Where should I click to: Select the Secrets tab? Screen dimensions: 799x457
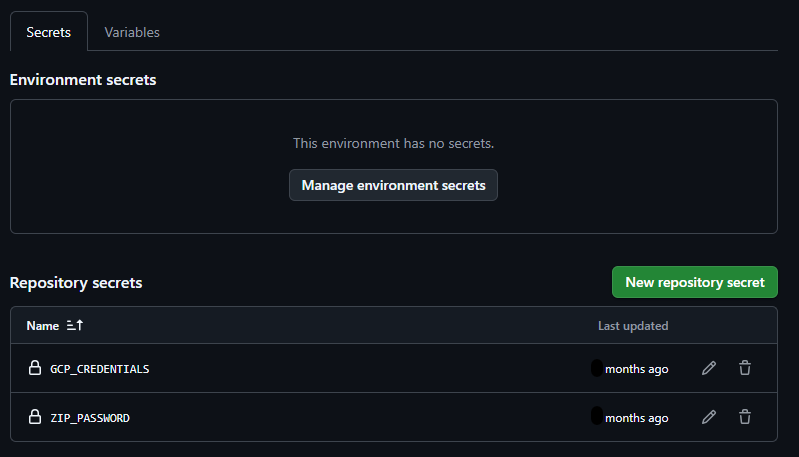coord(49,32)
